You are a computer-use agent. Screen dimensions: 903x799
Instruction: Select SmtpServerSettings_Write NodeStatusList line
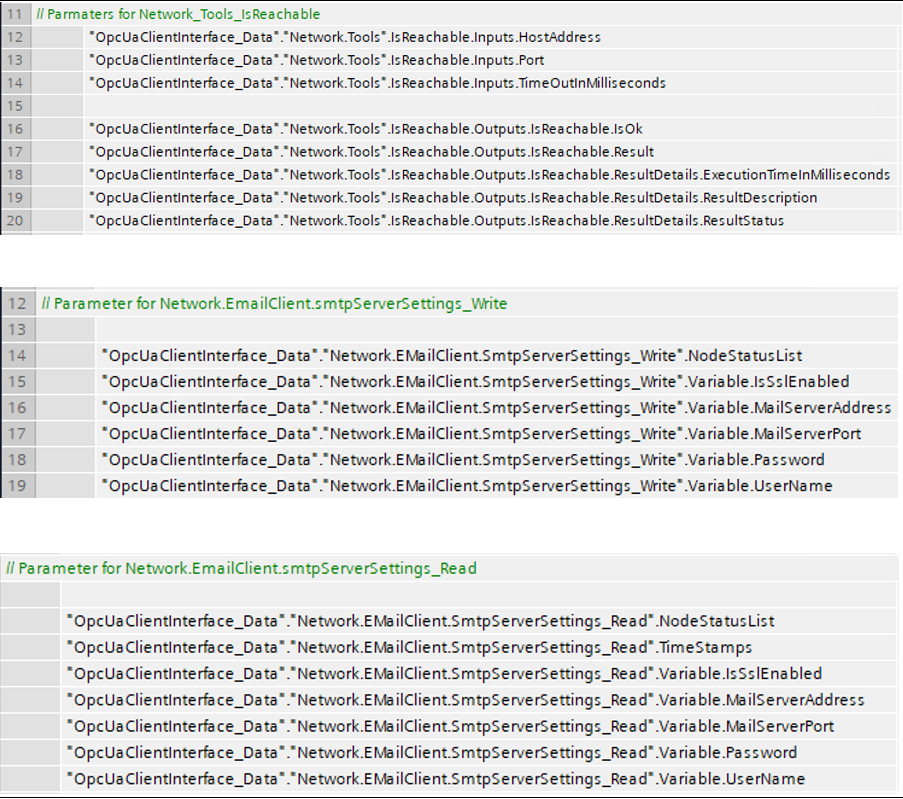point(452,355)
